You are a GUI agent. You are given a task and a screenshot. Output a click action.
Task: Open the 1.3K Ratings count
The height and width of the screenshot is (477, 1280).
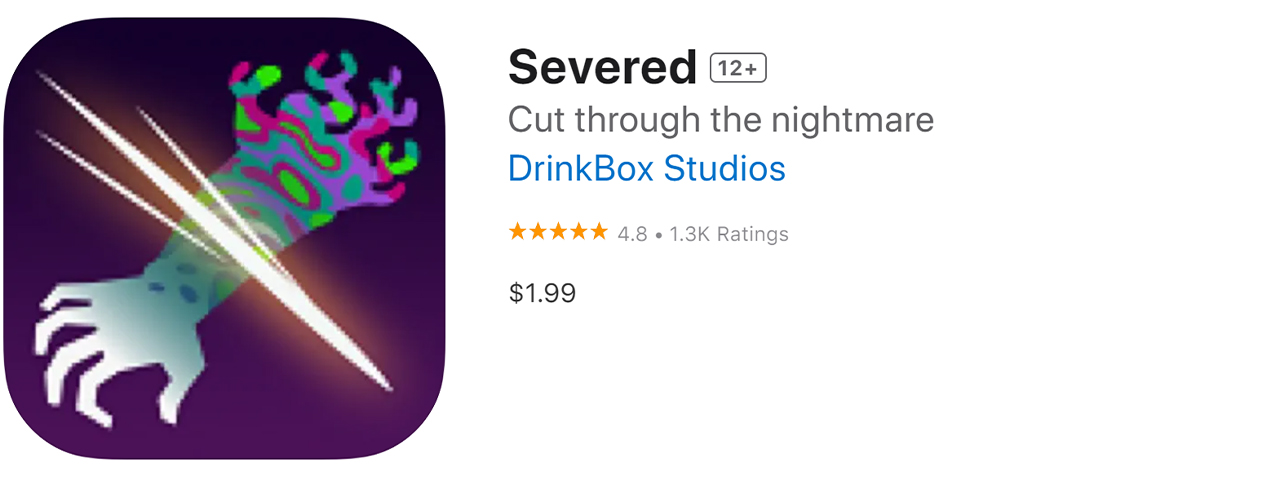point(729,234)
